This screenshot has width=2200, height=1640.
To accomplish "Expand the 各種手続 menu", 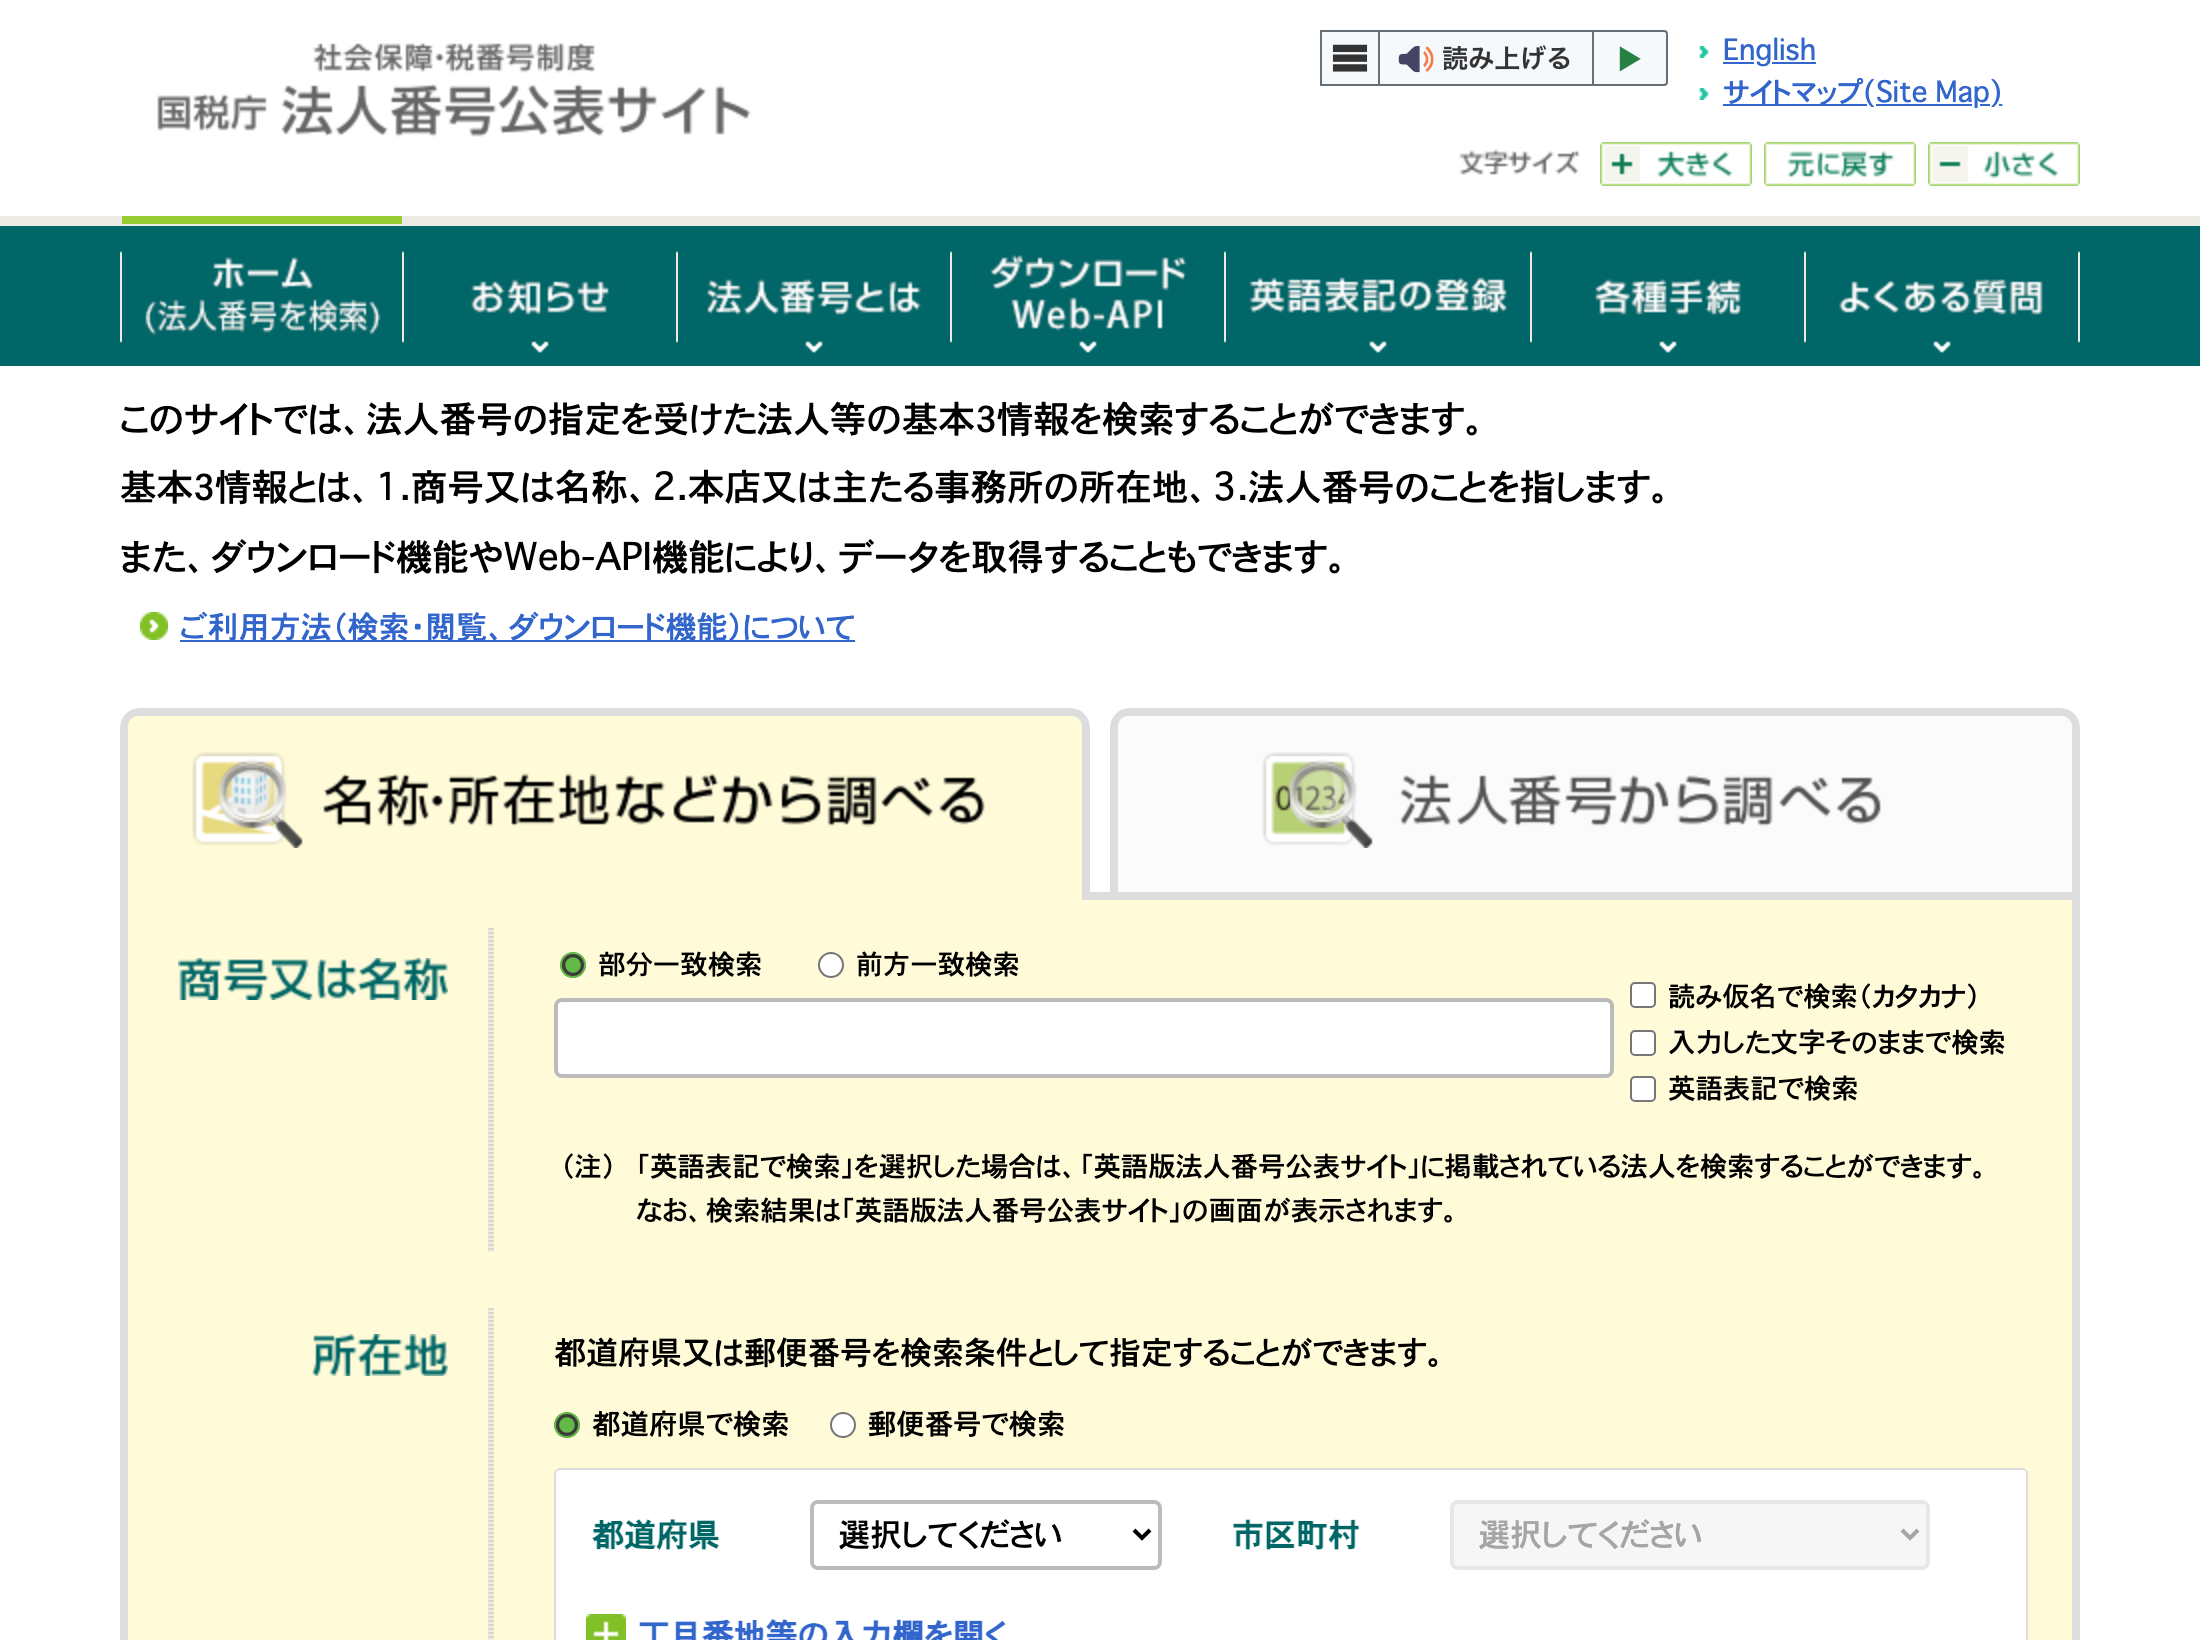I will (x=1668, y=296).
